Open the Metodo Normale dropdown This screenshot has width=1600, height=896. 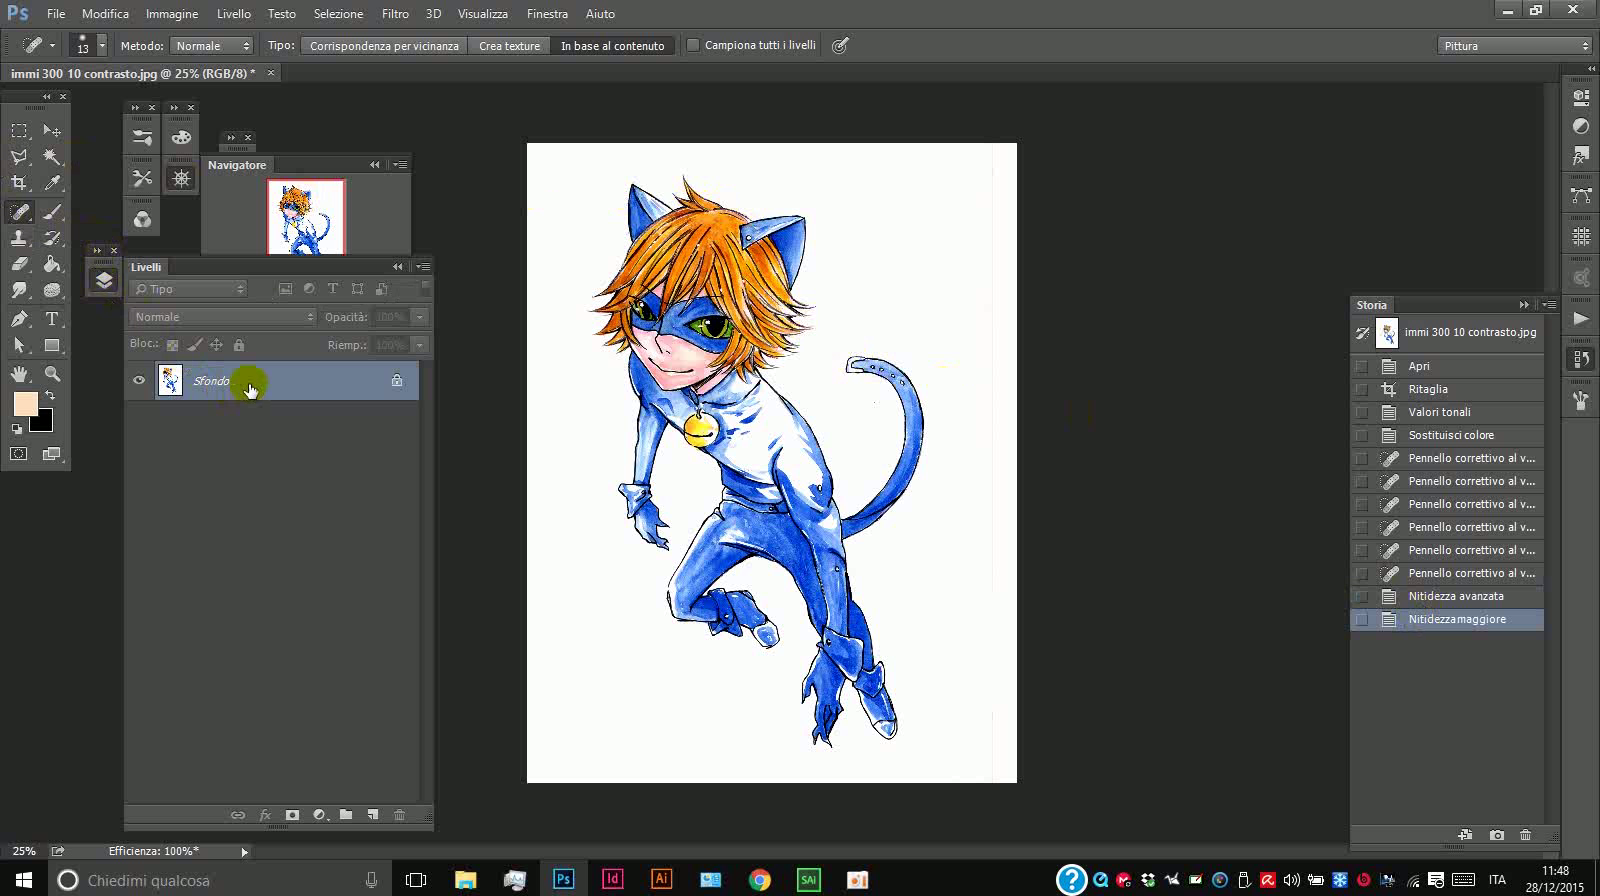pos(211,46)
